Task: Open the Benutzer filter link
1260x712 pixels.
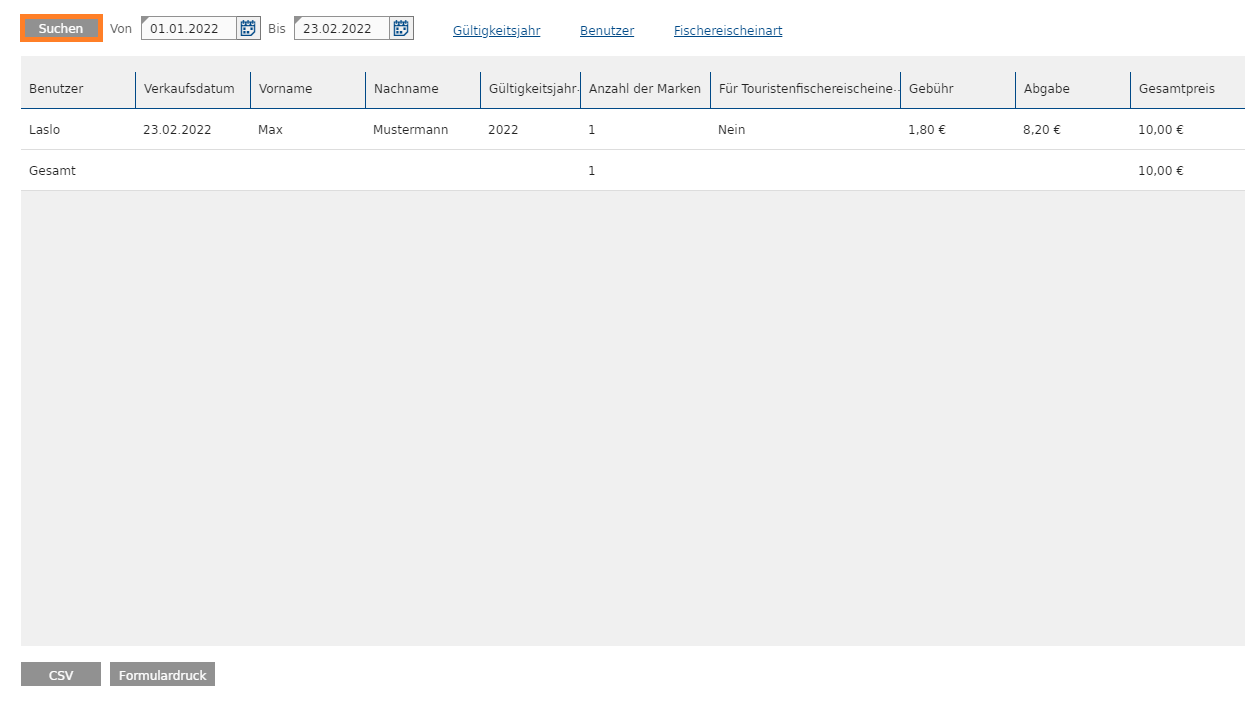Action: point(606,31)
